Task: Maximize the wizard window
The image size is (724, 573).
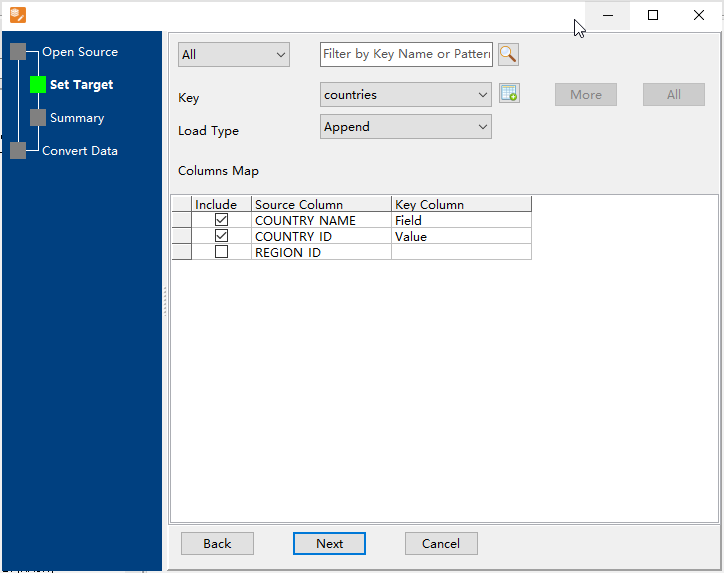Action: (653, 15)
